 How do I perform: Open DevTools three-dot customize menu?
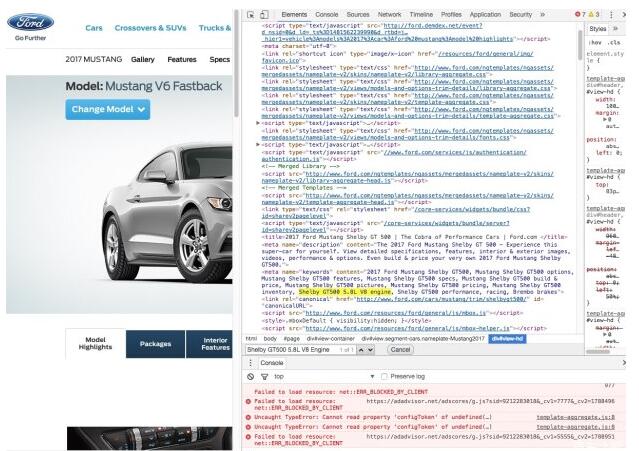click(x=611, y=14)
